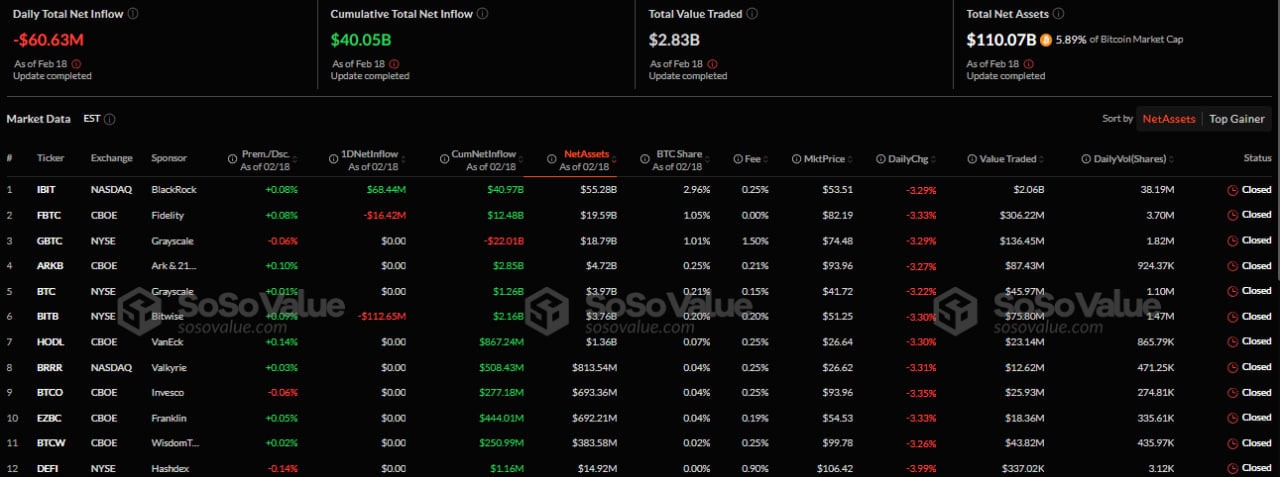Click Closed clock icon in ARKB row

click(1232, 265)
